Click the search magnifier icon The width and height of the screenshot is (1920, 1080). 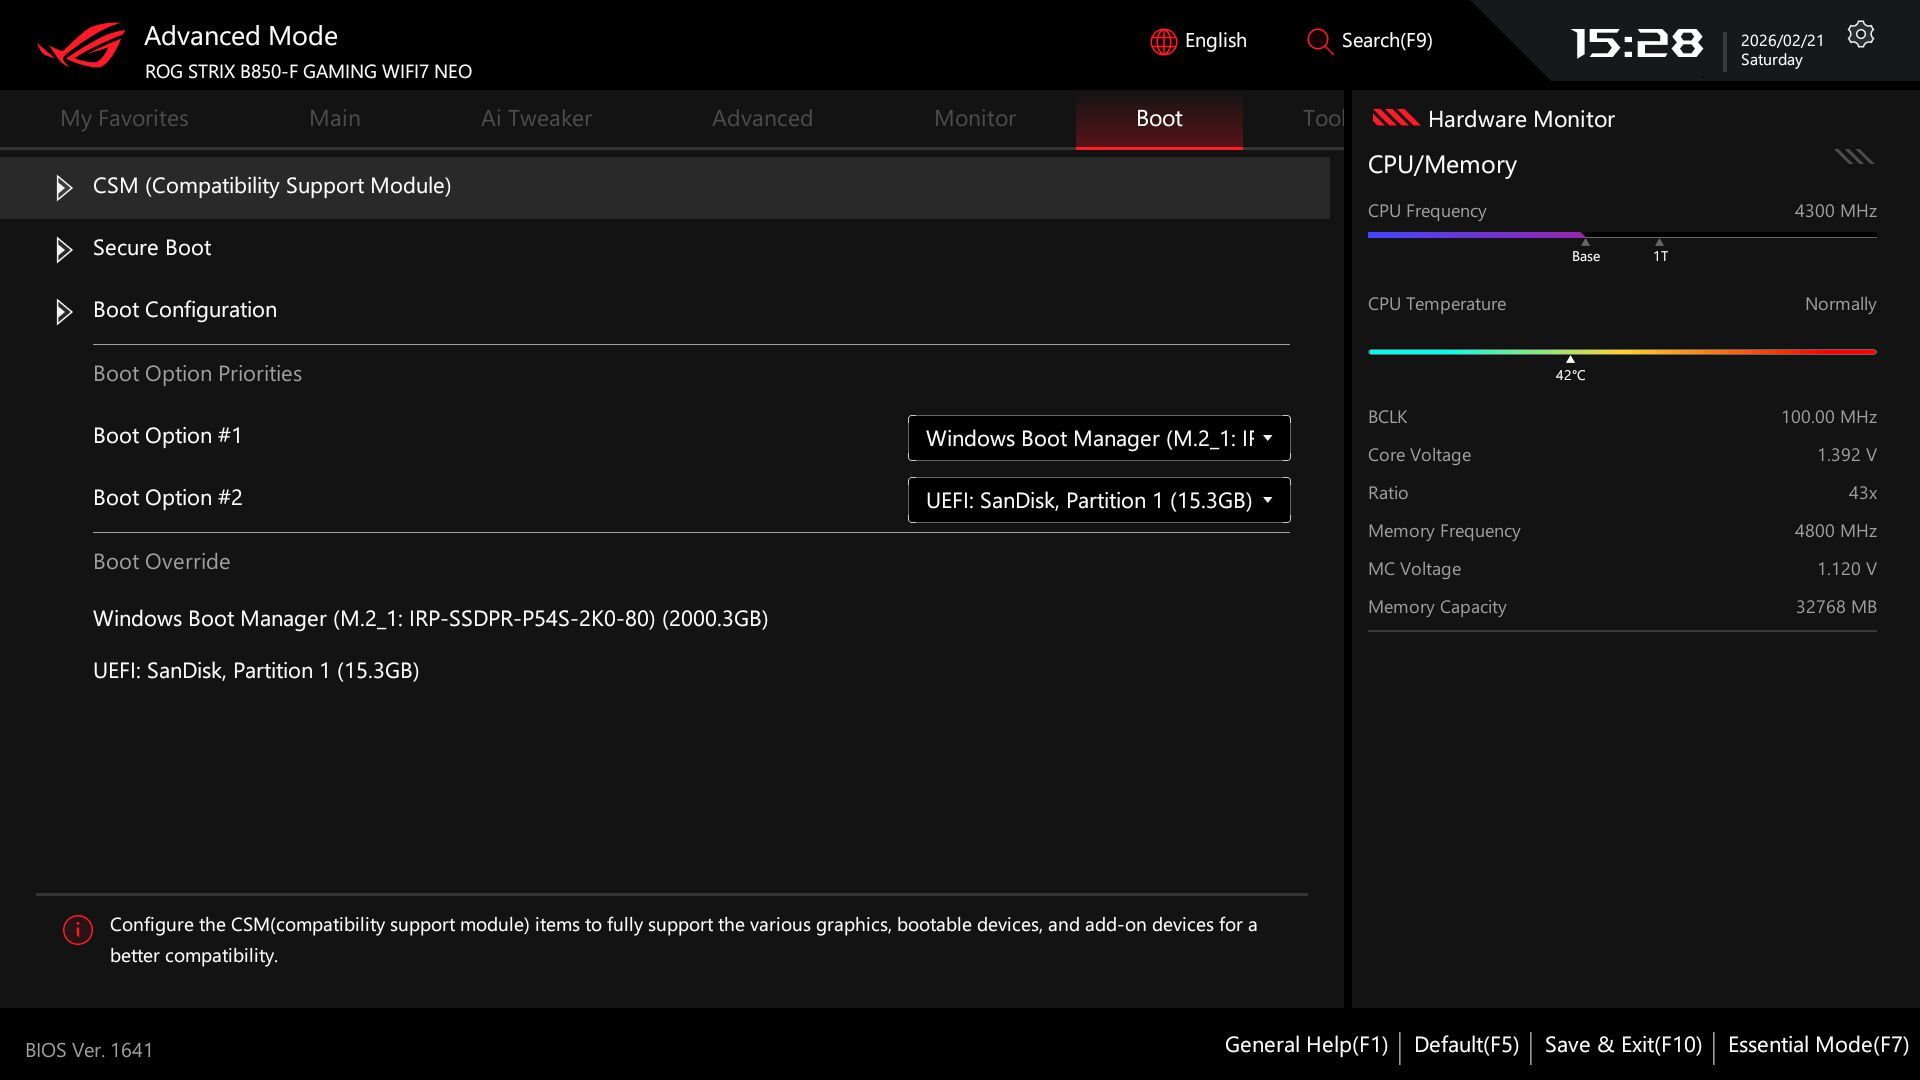pos(1319,42)
